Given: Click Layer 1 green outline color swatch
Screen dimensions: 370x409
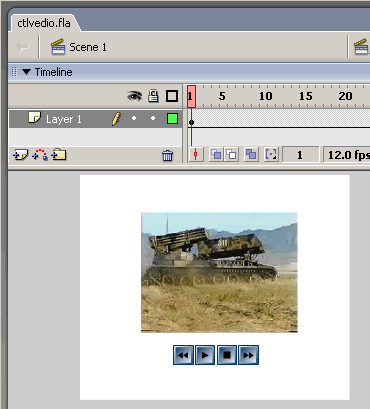Looking at the screenshot, I should click(172, 119).
